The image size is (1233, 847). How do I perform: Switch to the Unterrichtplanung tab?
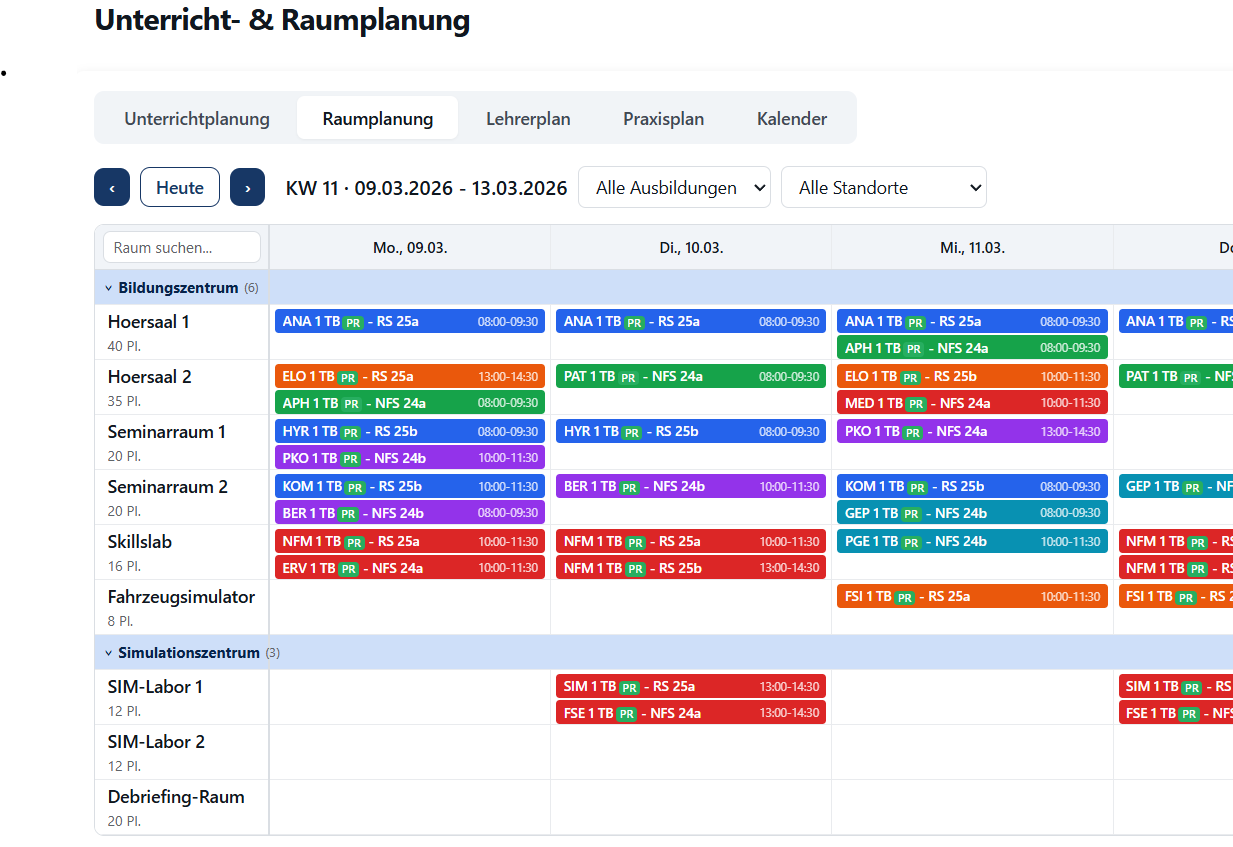[197, 119]
